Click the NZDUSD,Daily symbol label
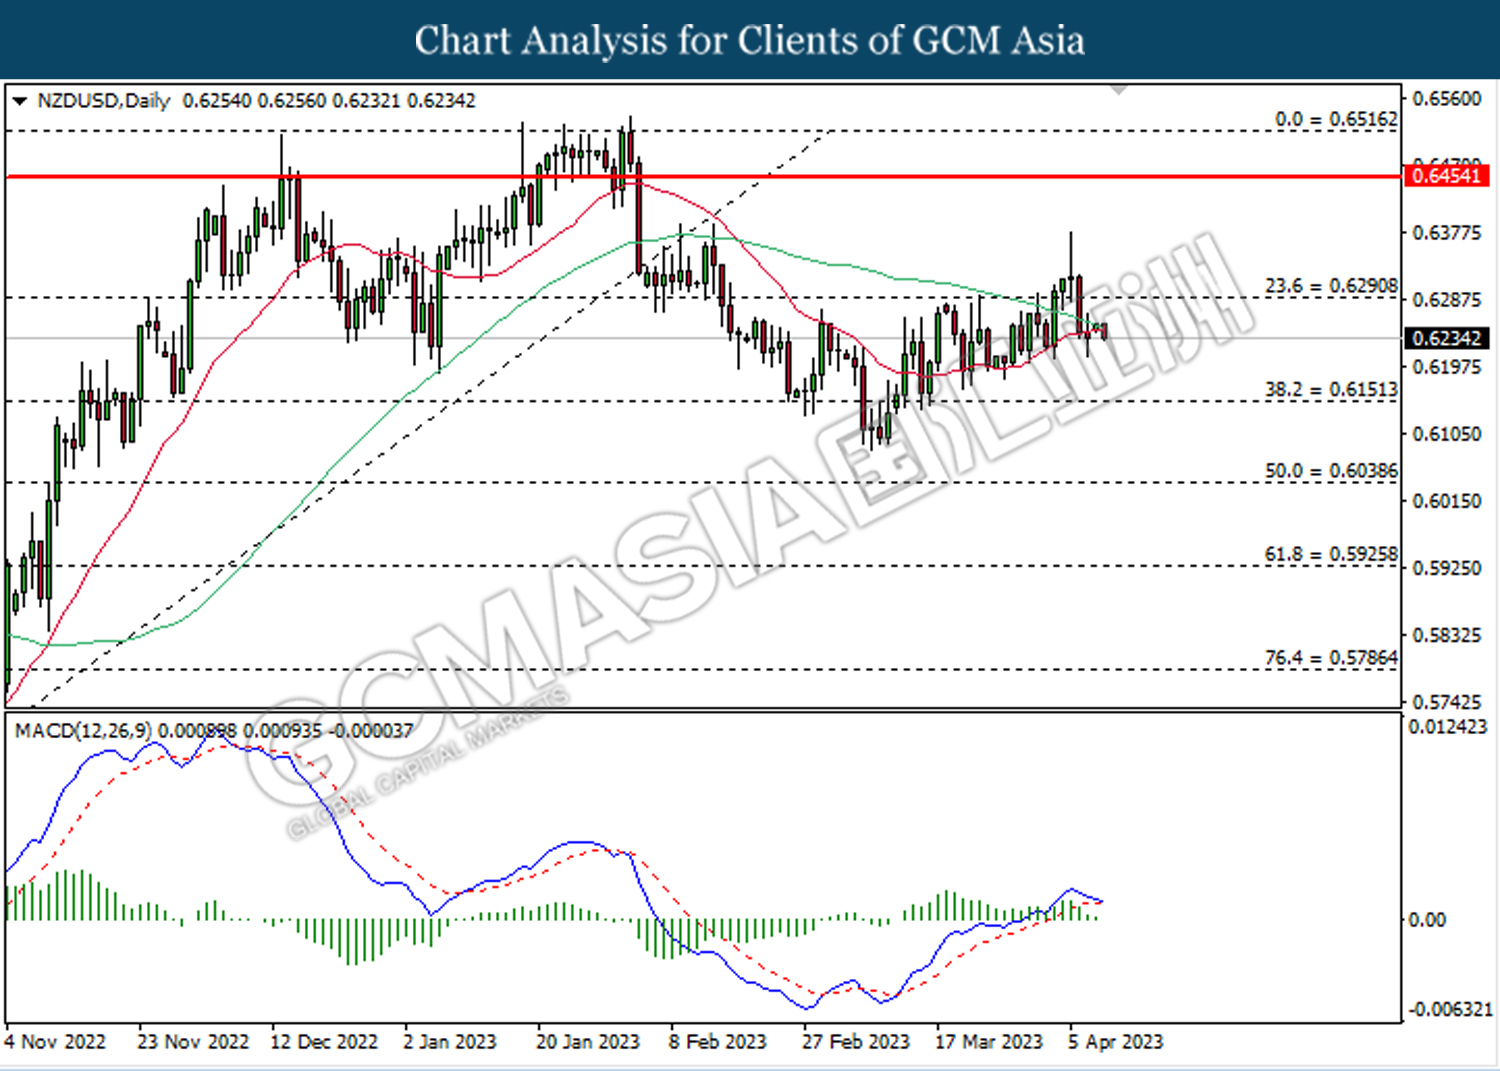 coord(104,101)
